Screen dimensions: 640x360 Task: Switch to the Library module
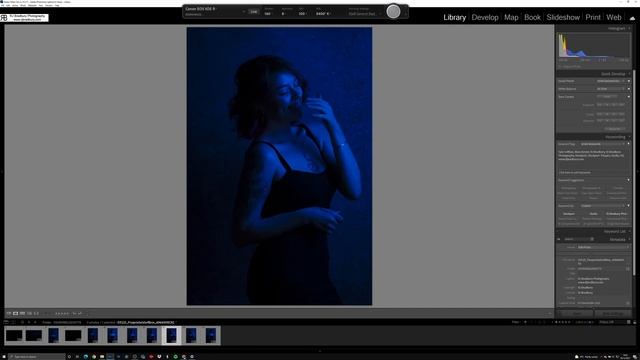coord(454,17)
